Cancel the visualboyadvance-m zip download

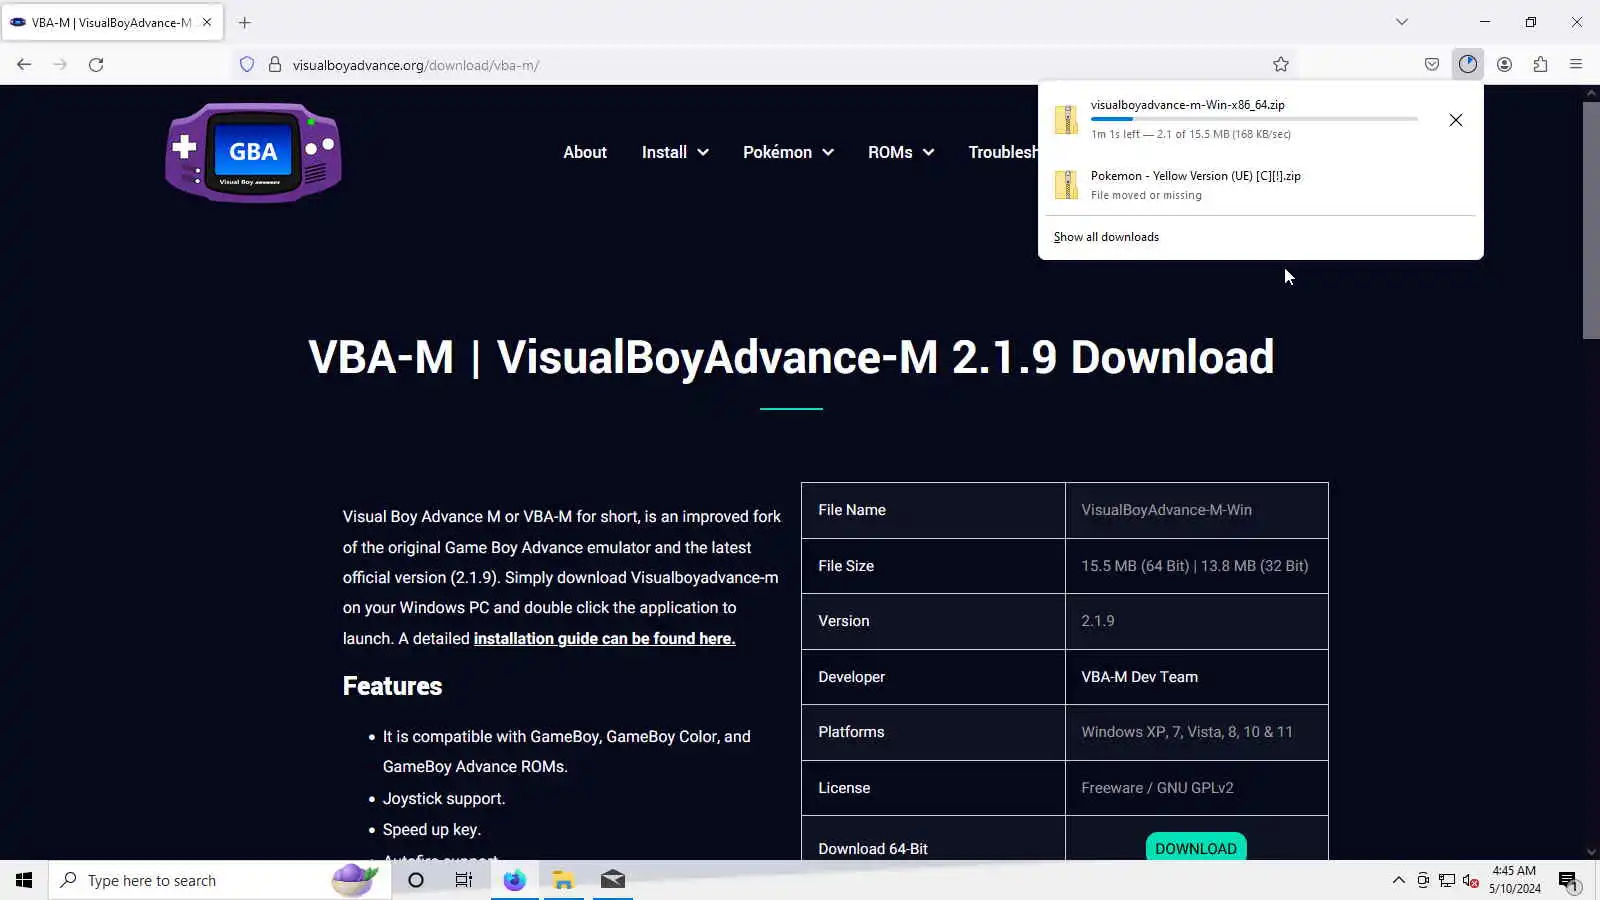coord(1456,120)
